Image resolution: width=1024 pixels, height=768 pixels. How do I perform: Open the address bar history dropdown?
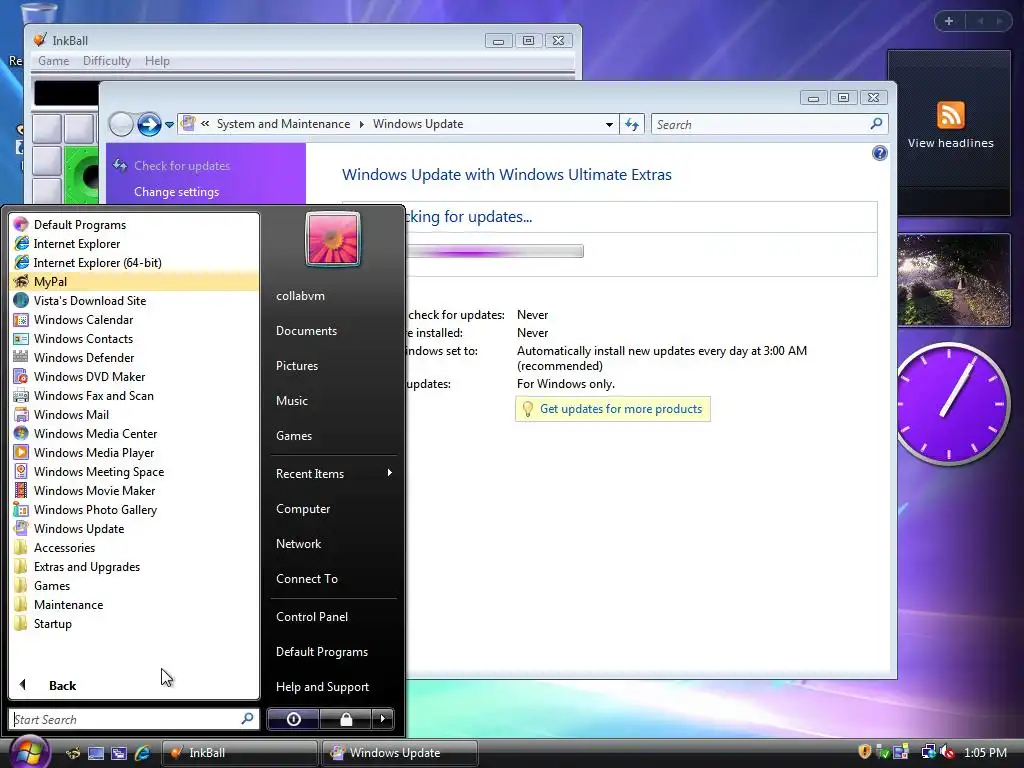coord(609,124)
